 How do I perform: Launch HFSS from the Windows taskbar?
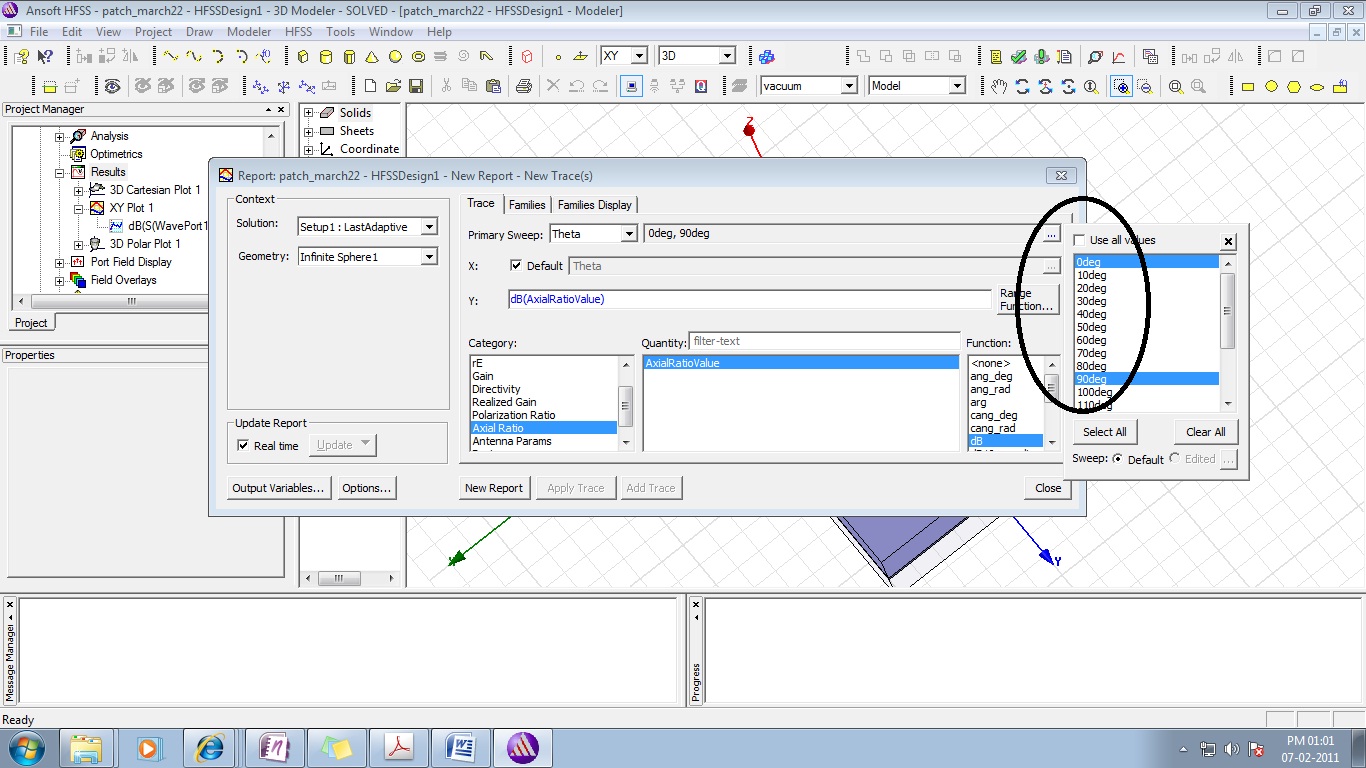pyautogui.click(x=522, y=747)
